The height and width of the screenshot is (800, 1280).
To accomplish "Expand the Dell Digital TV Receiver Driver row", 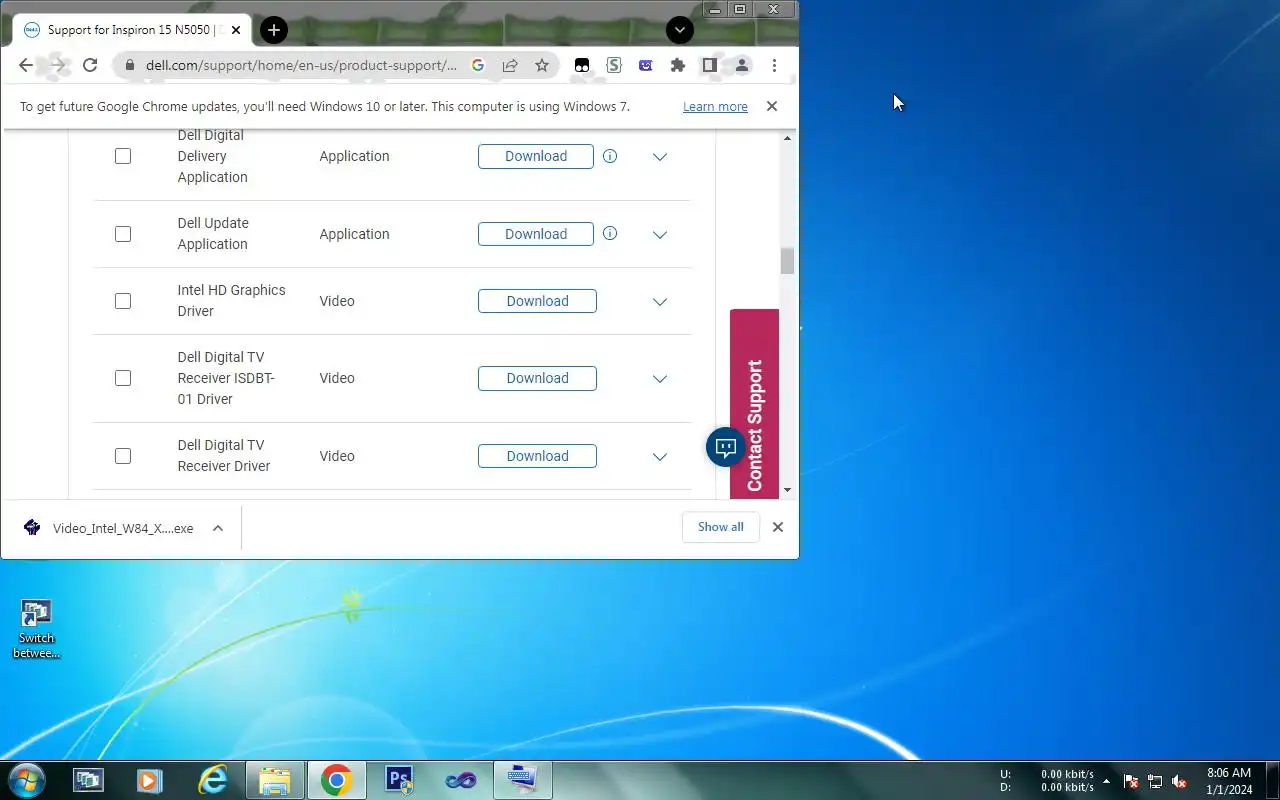I will 660,457.
